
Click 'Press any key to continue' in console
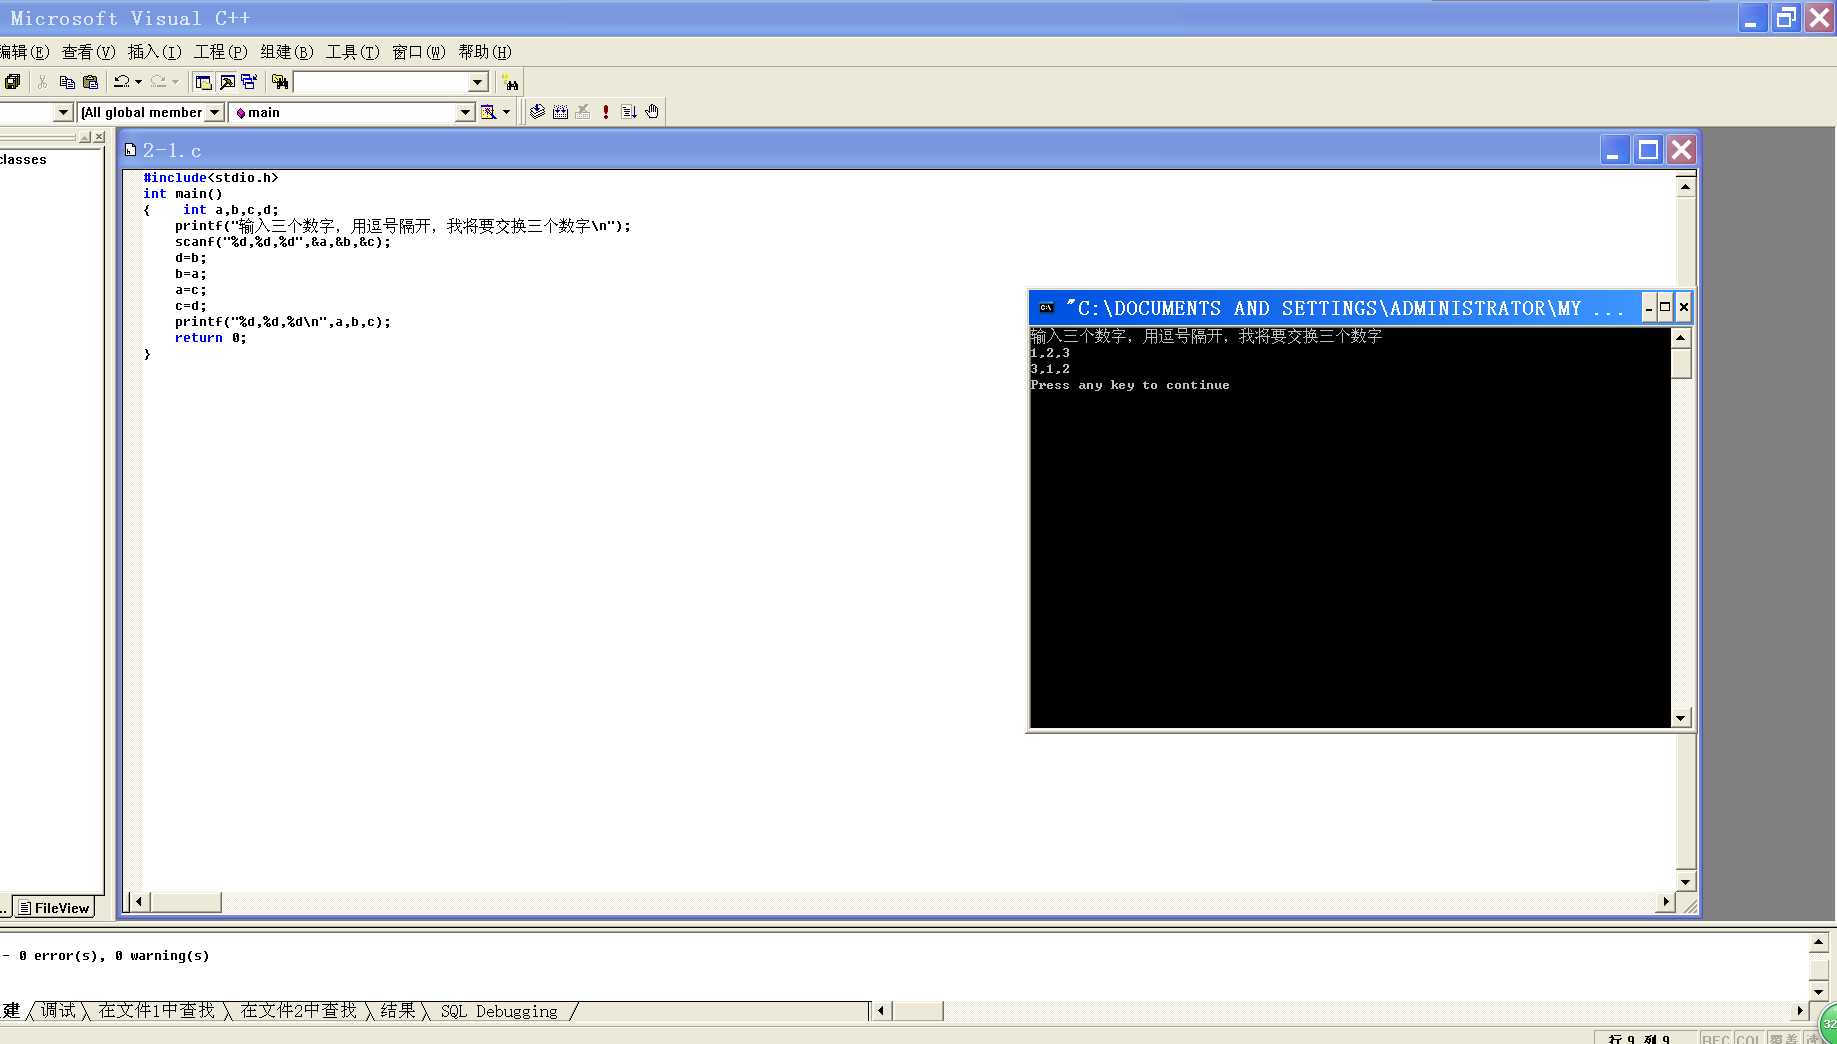[x=1130, y=385]
